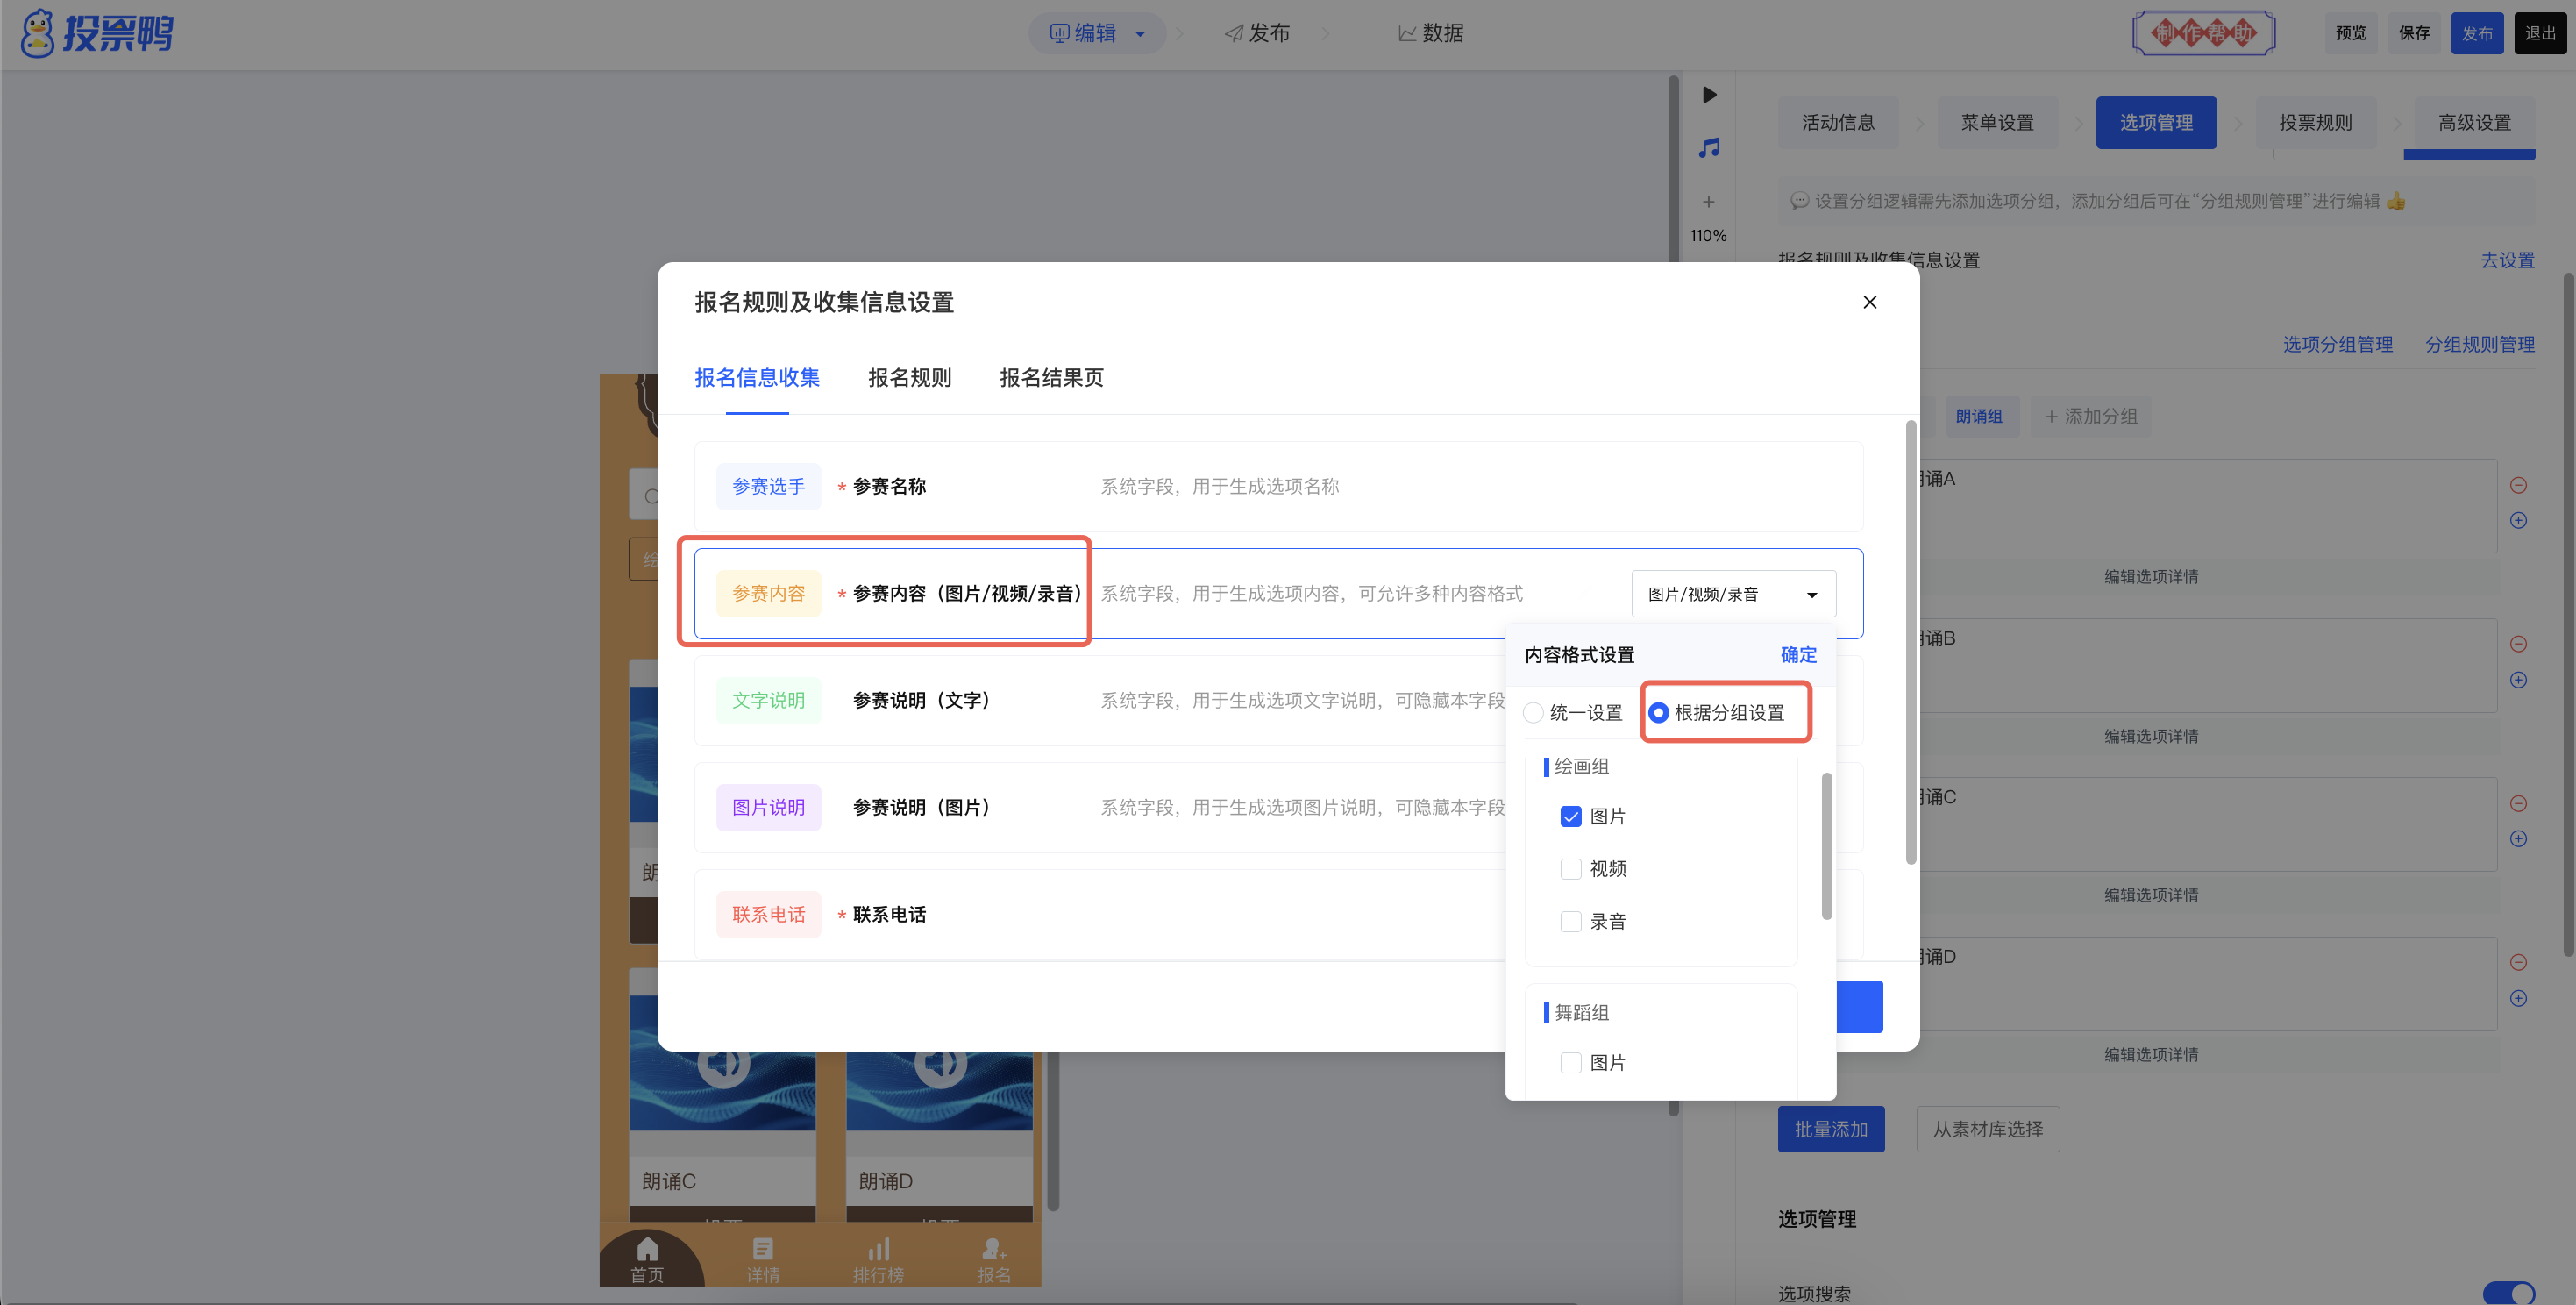Click the 图片说明 field tag
Screen dimensions: 2576x1305
pyautogui.click(x=768, y=808)
